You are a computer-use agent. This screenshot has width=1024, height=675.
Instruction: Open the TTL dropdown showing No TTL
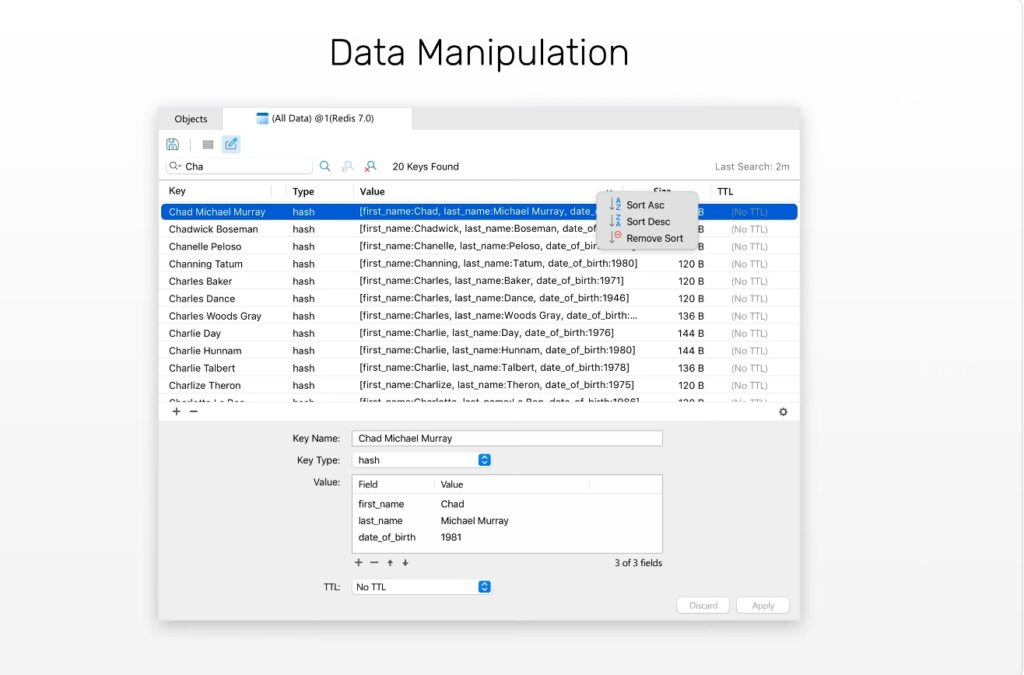(484, 586)
